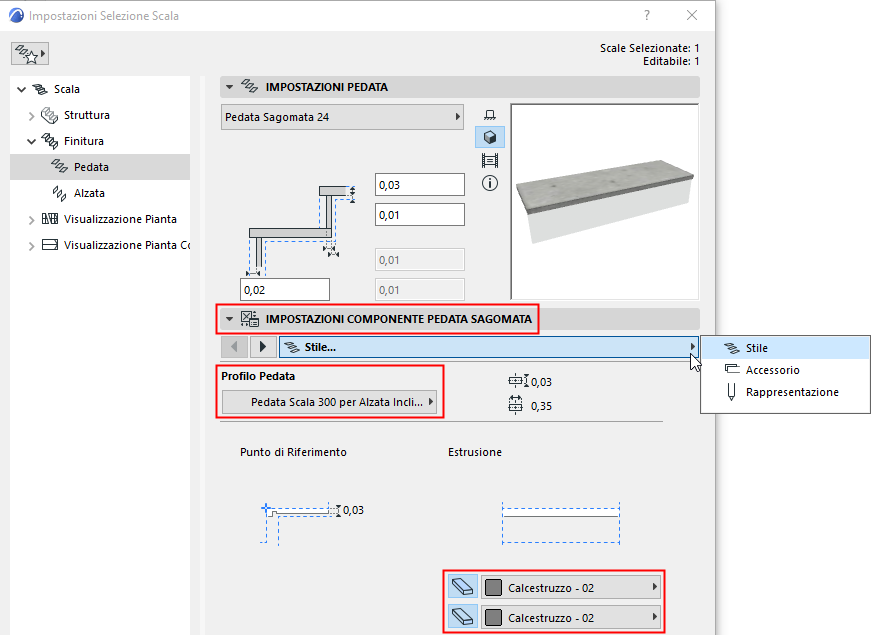Select the Scala root item

click(66, 90)
